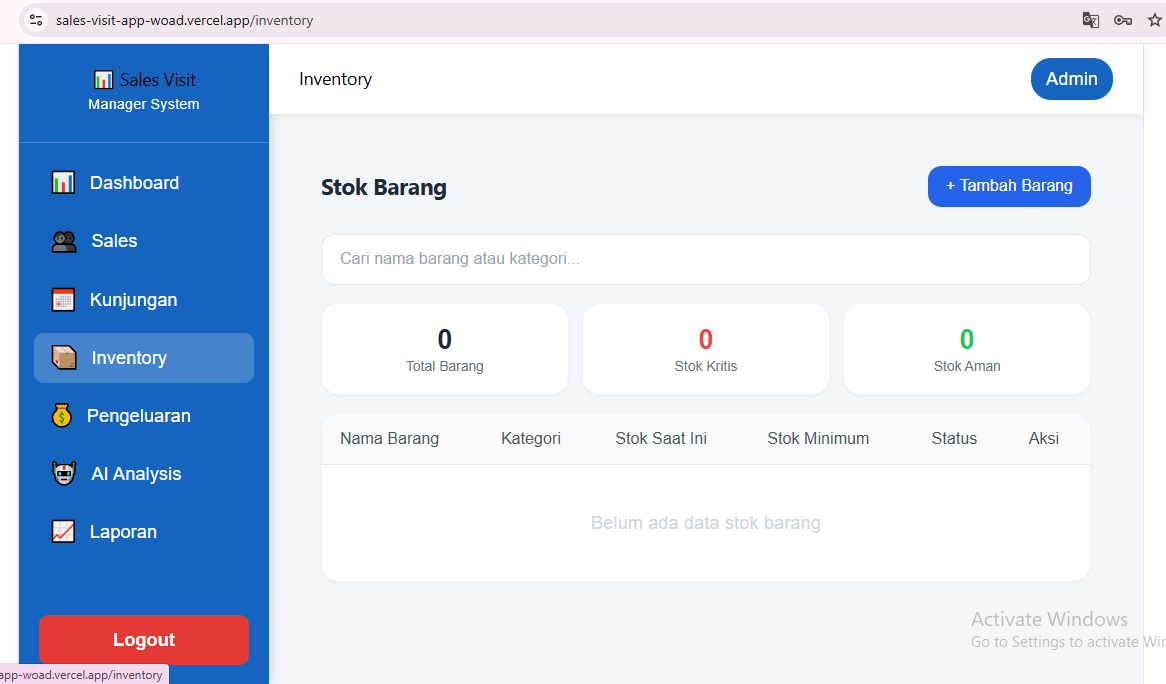The image size is (1166, 684).
Task: Click the red Logout button
Action: (x=144, y=639)
